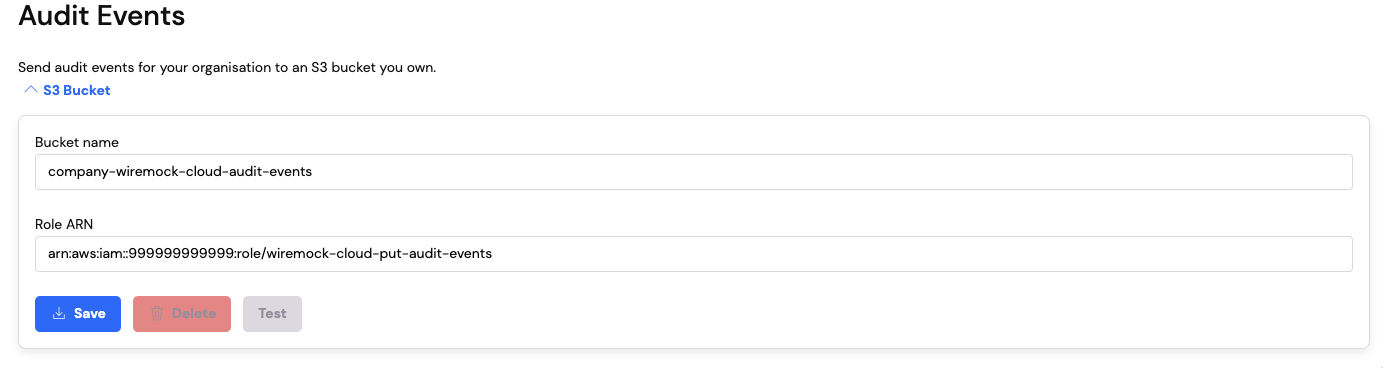Collapse the S3 Bucket section chevron
Screen dimensions: 1383x368
point(29,90)
